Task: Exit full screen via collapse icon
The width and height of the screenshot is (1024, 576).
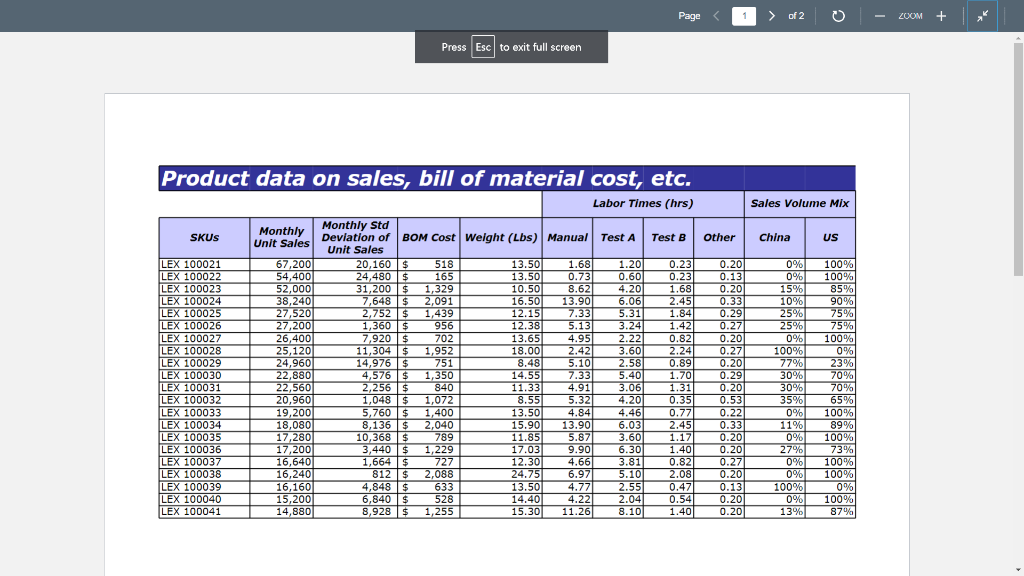Action: [x=984, y=16]
